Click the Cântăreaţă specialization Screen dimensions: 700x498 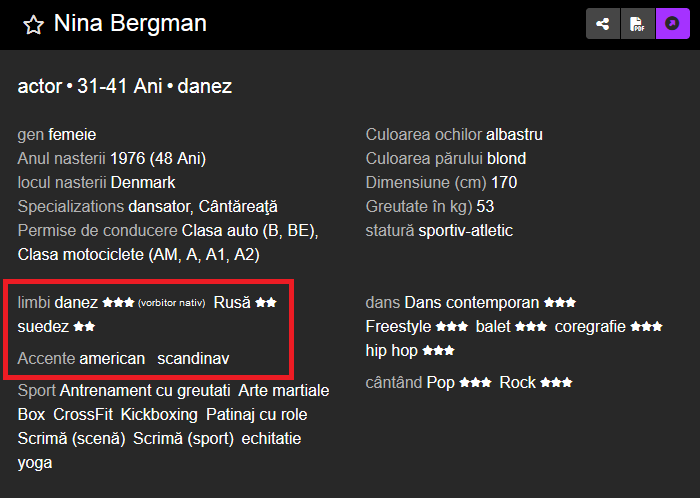pyautogui.click(x=238, y=207)
